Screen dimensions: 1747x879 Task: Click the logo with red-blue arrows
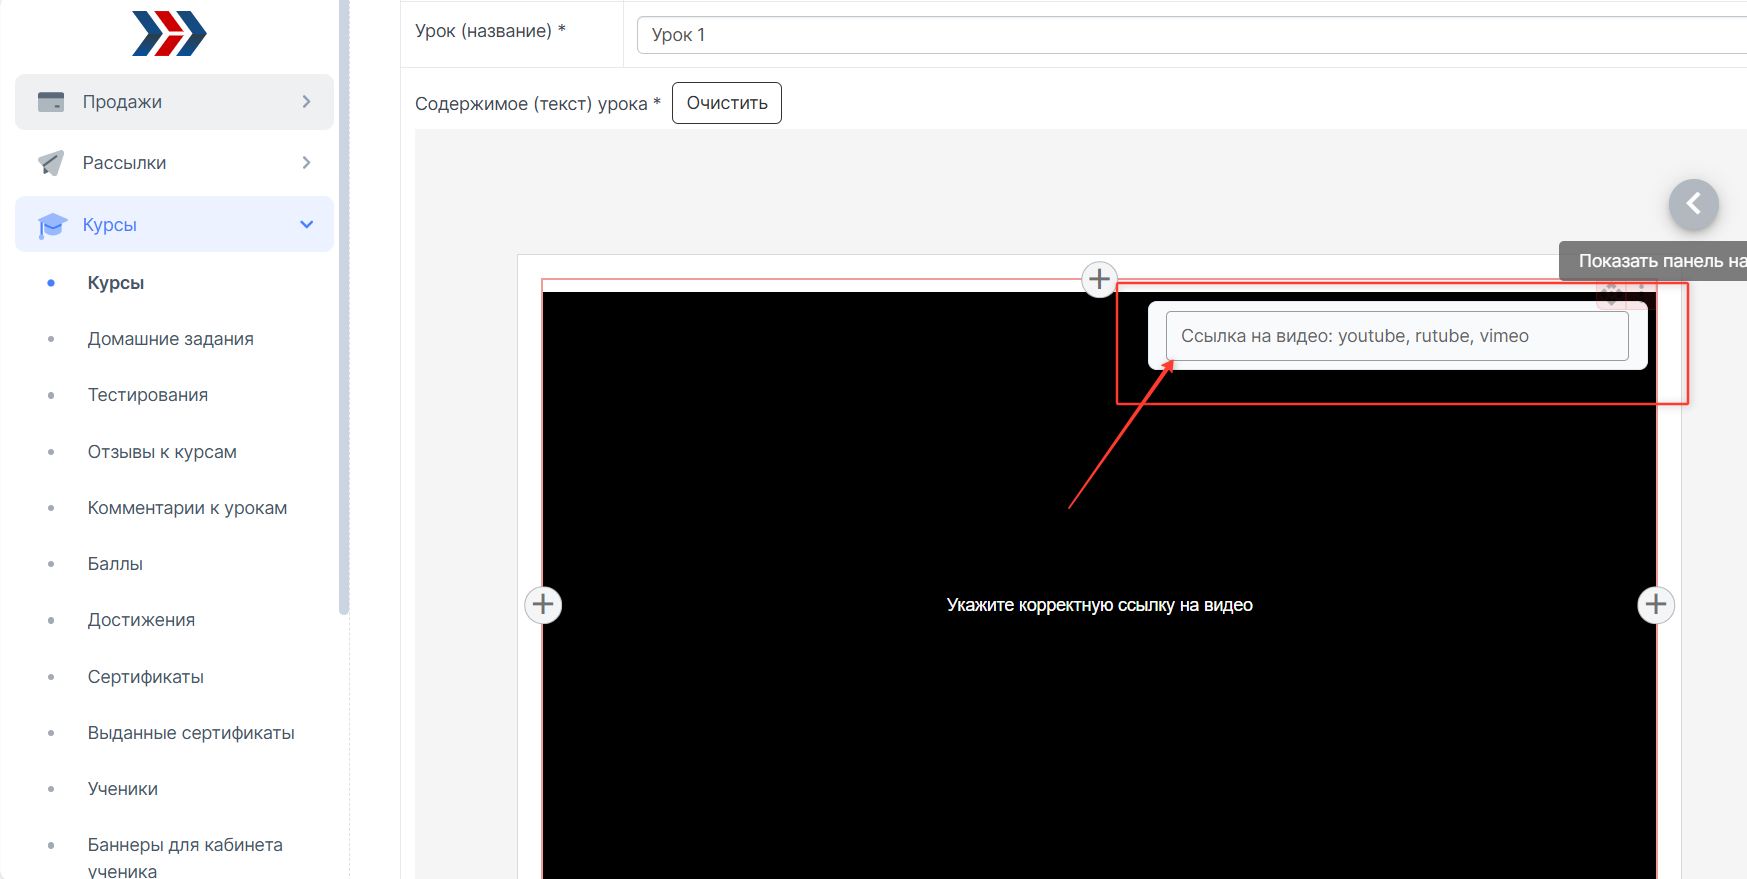point(169,34)
